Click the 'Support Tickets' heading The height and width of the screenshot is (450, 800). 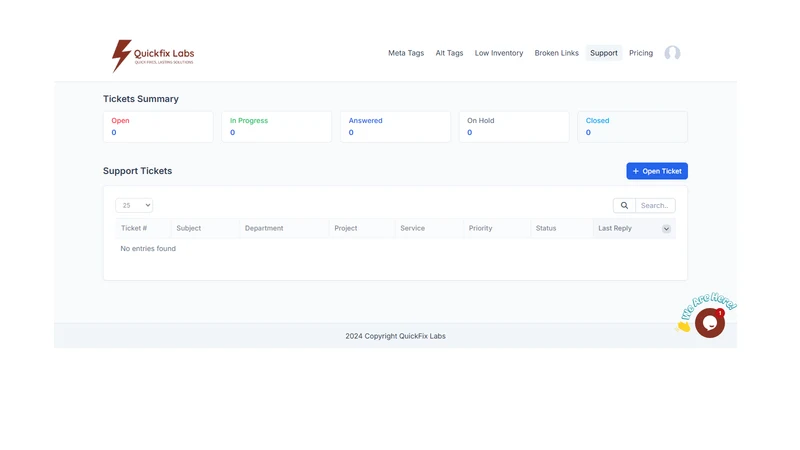137,171
